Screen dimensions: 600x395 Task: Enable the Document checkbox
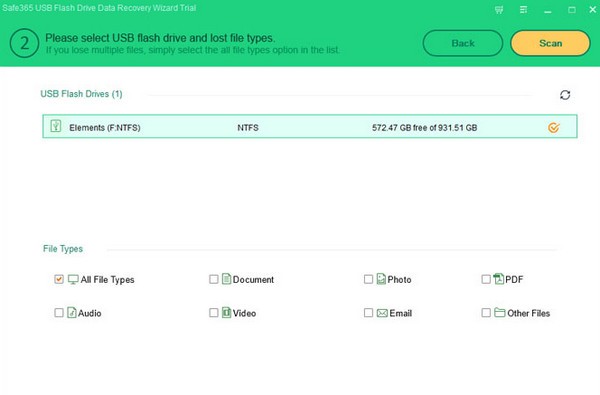coord(214,279)
